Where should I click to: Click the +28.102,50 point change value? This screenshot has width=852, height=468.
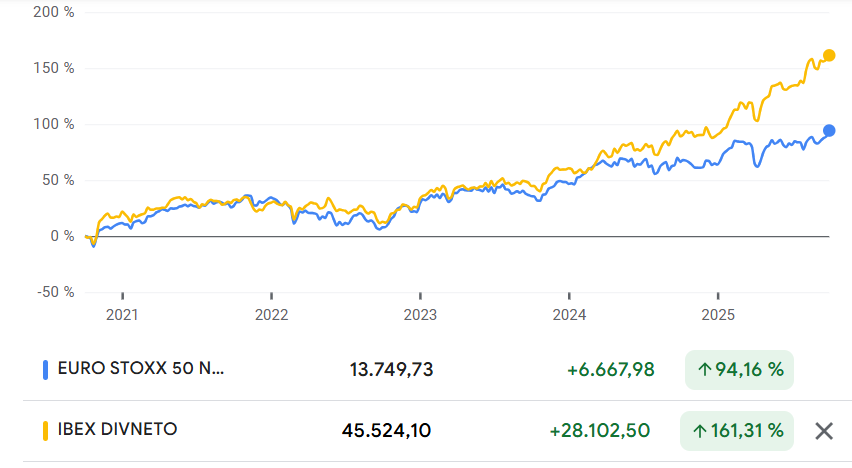(599, 431)
